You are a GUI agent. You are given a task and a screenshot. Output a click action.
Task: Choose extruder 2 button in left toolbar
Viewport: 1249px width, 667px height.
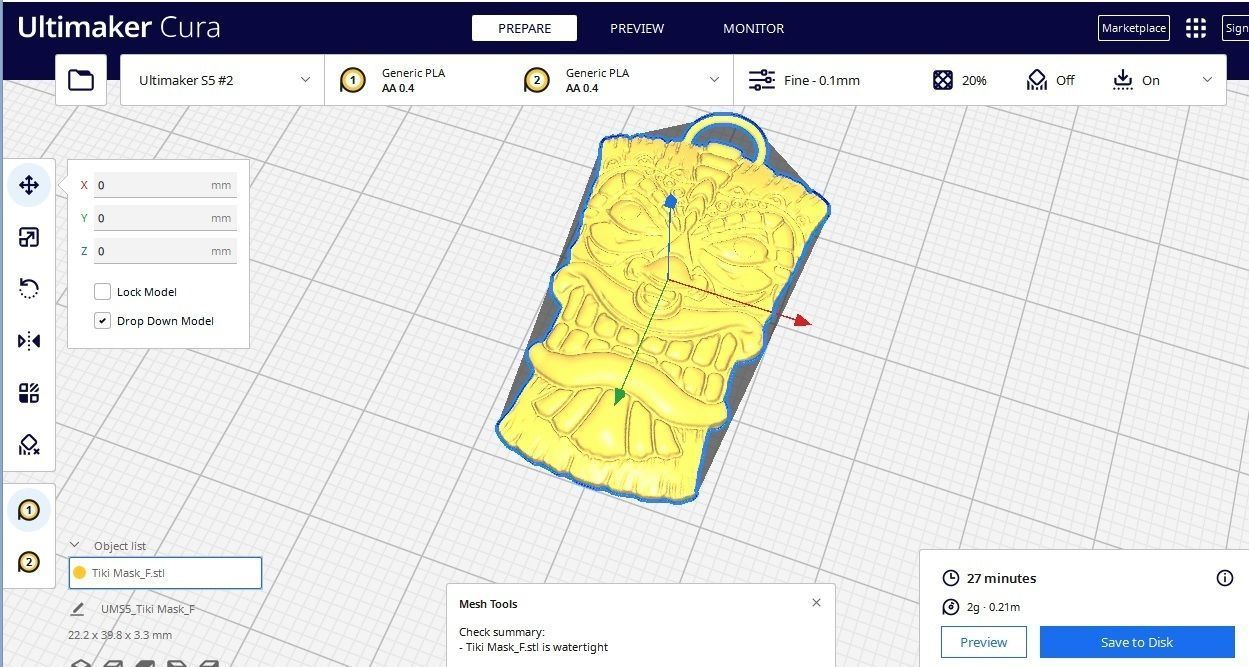point(29,563)
